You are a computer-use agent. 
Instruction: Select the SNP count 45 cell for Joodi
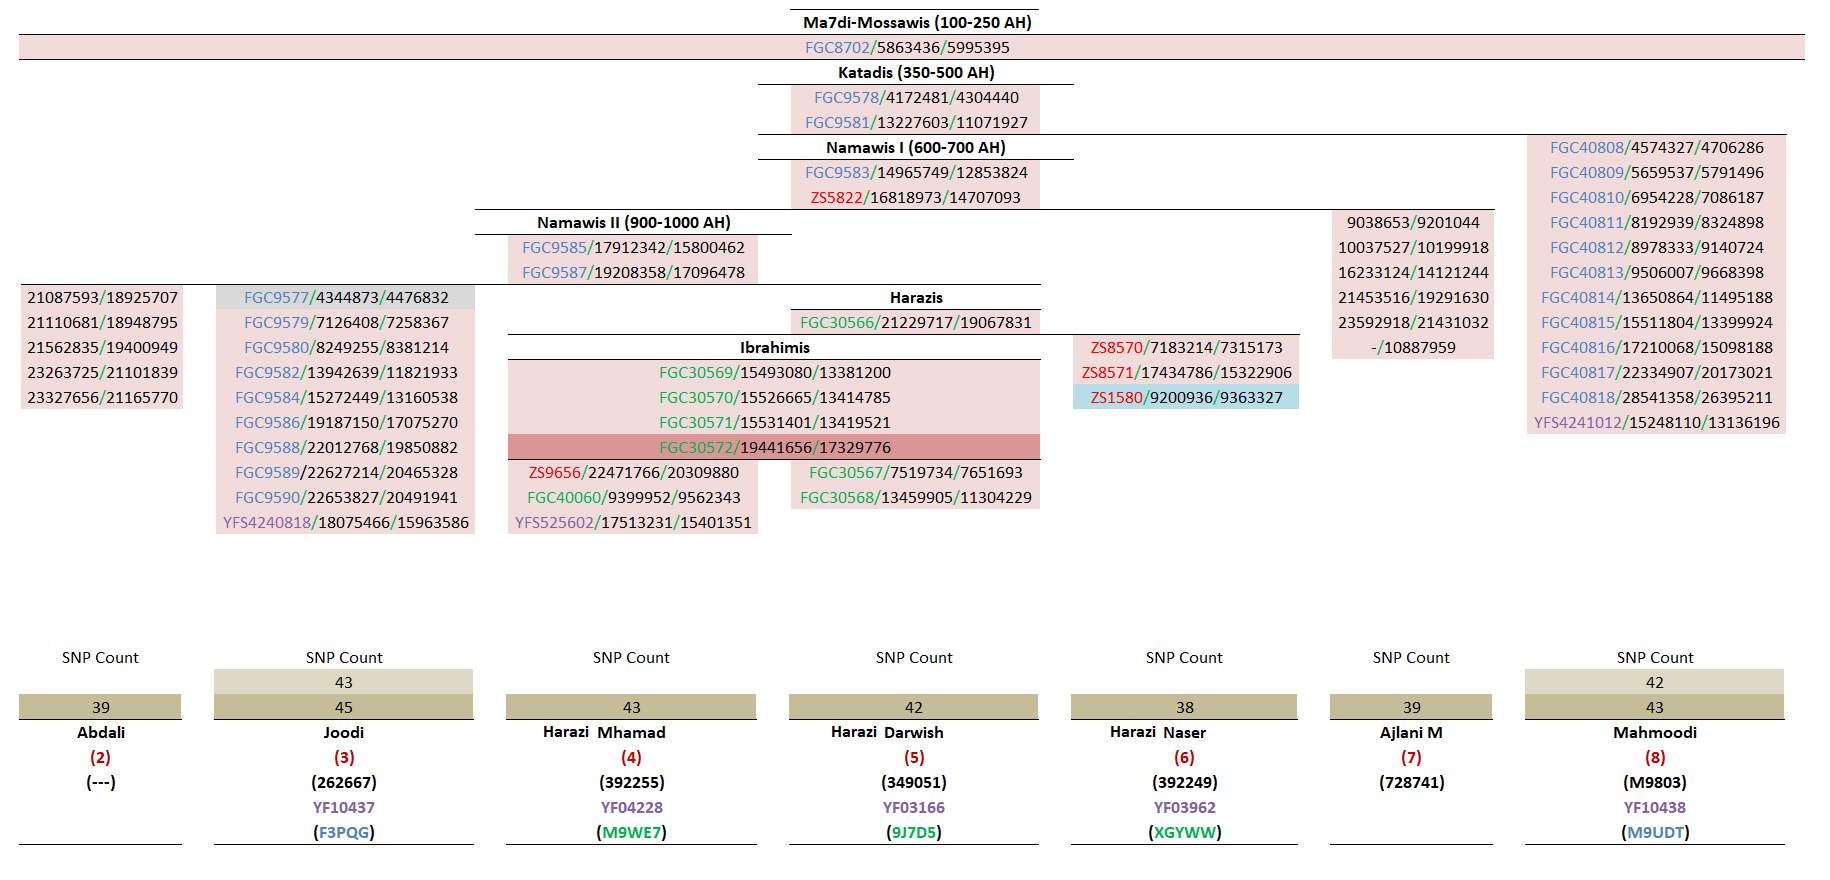pos(343,707)
